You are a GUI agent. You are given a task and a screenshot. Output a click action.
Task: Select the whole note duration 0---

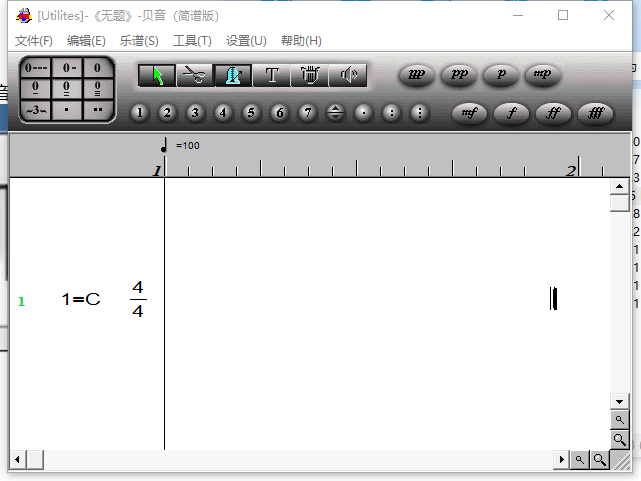[36, 67]
